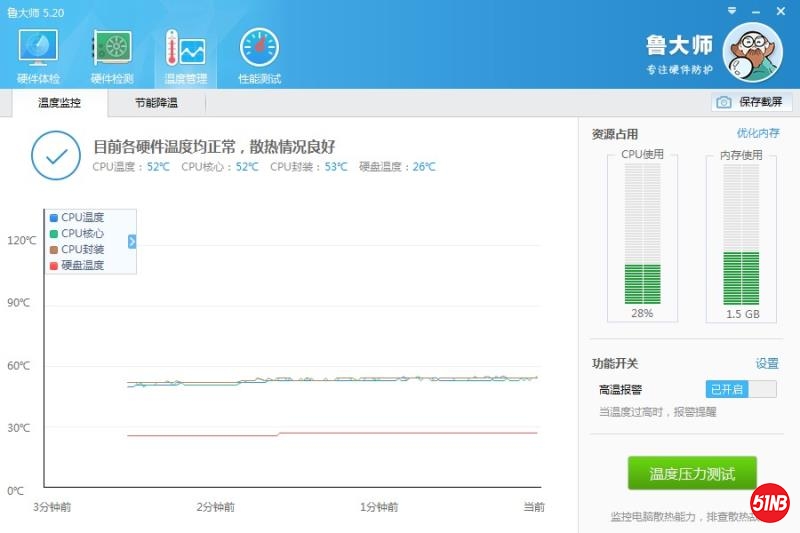Collapse the chart legend with the arrow
Screen dimensions: 800x533
point(132,241)
